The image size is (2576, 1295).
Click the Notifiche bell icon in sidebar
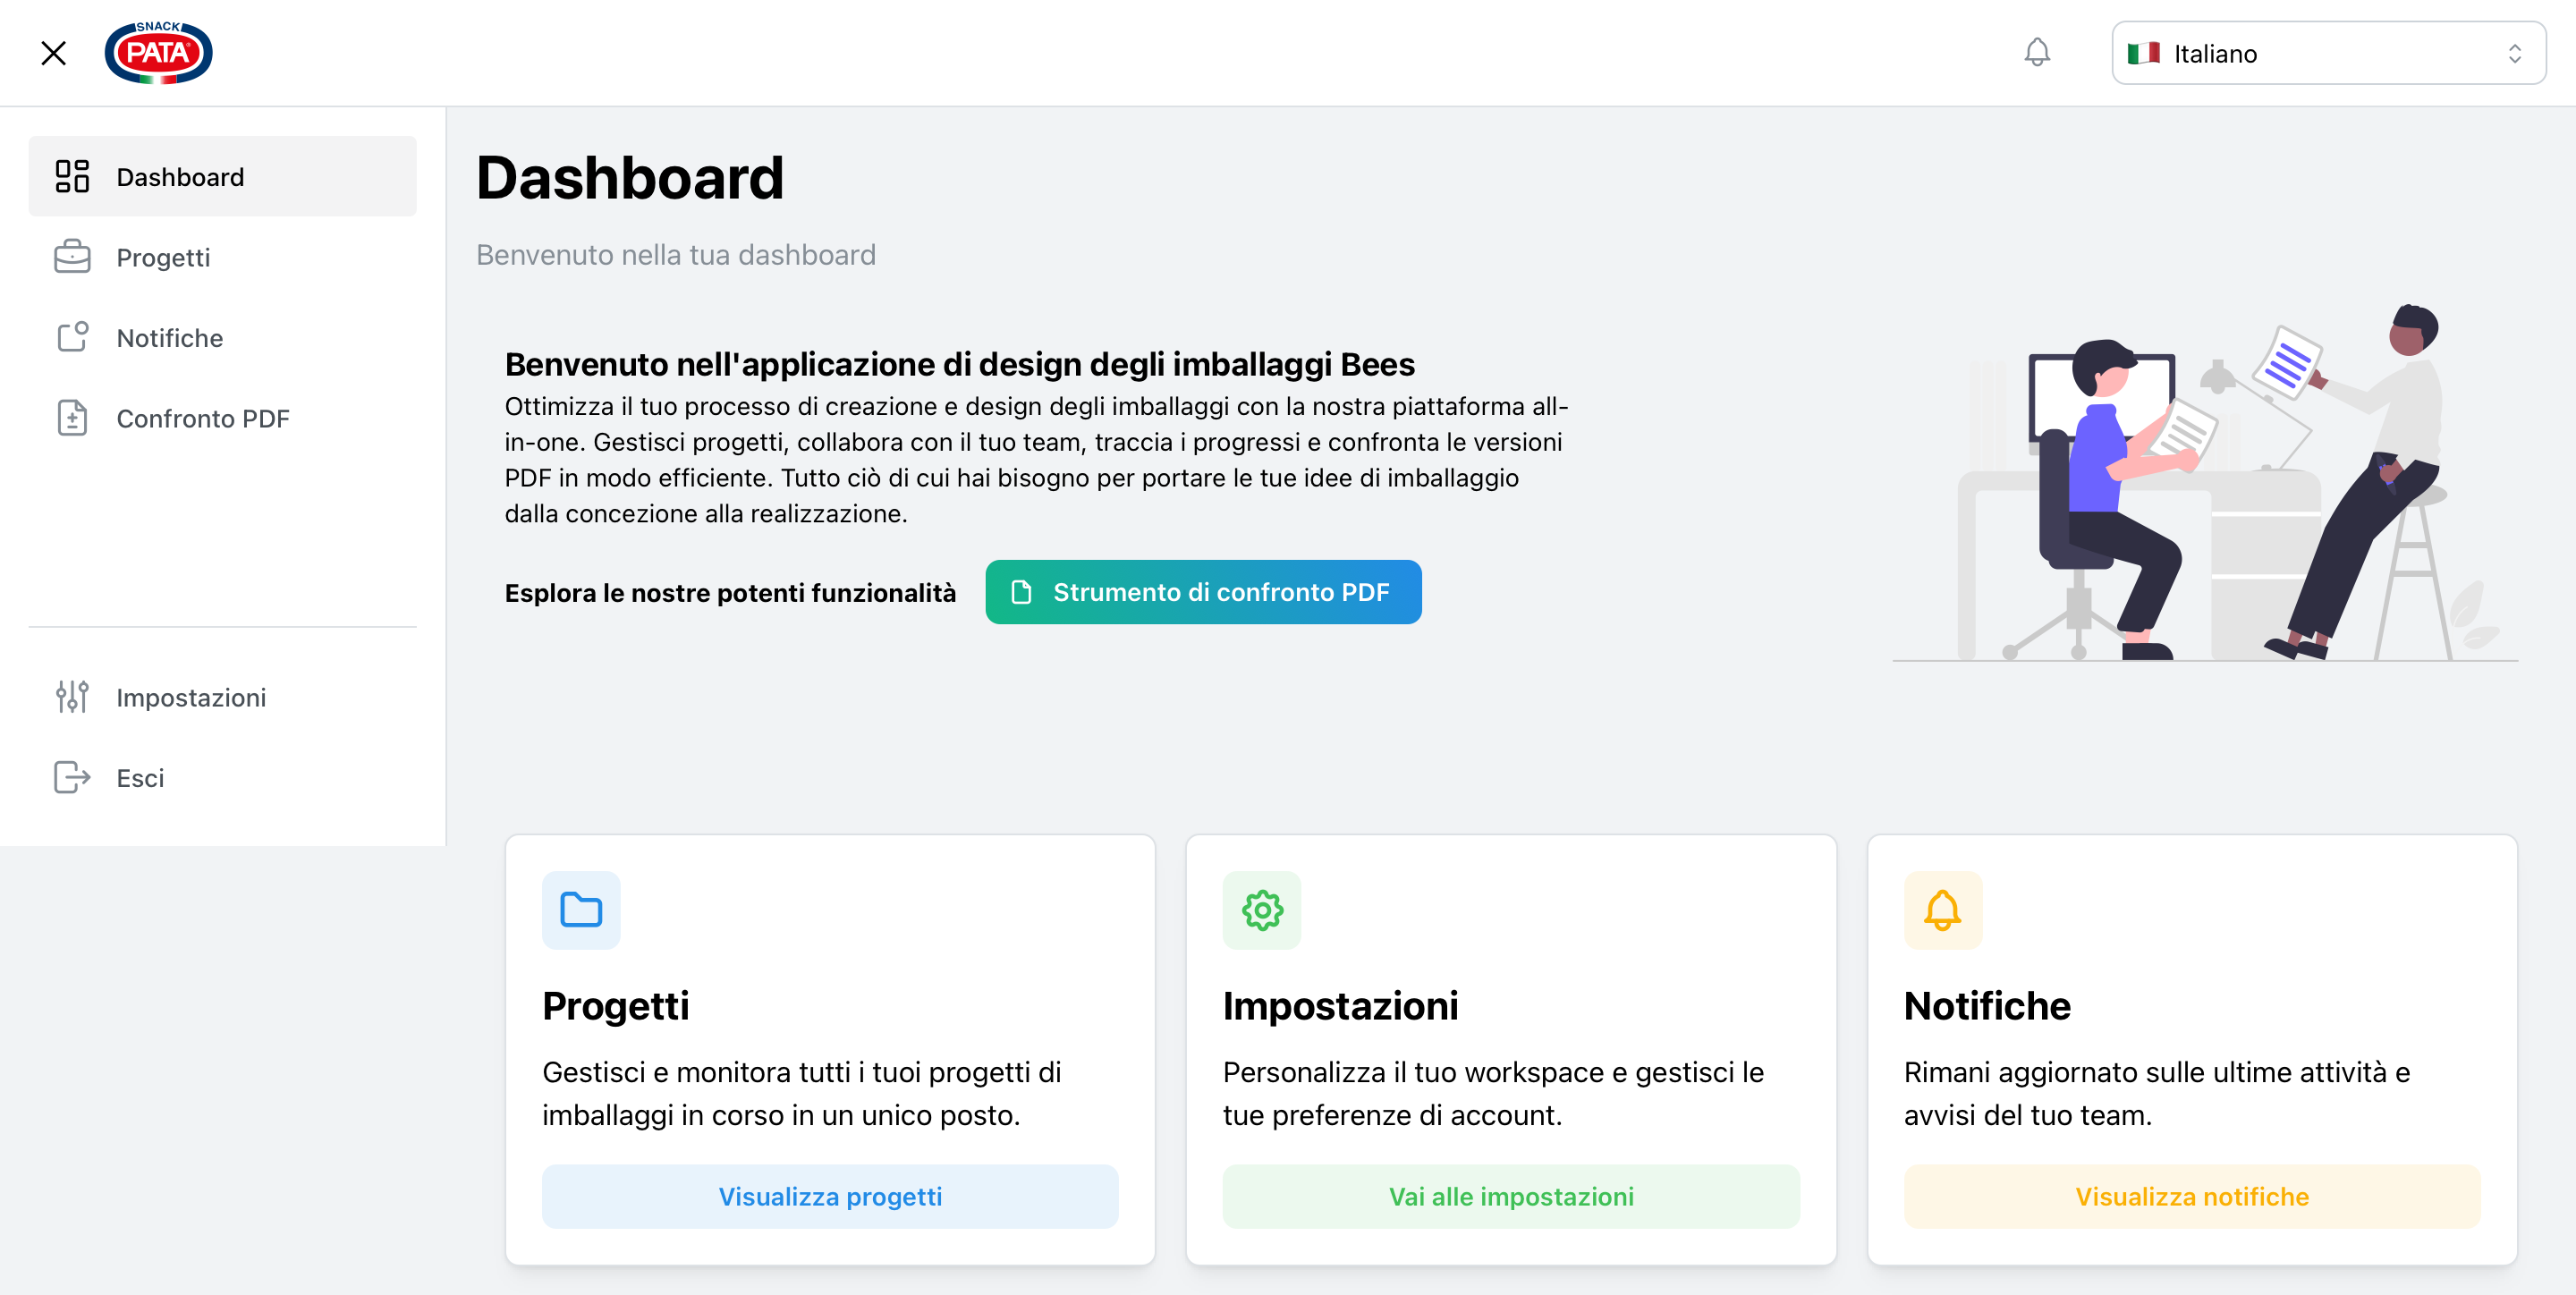(71, 337)
